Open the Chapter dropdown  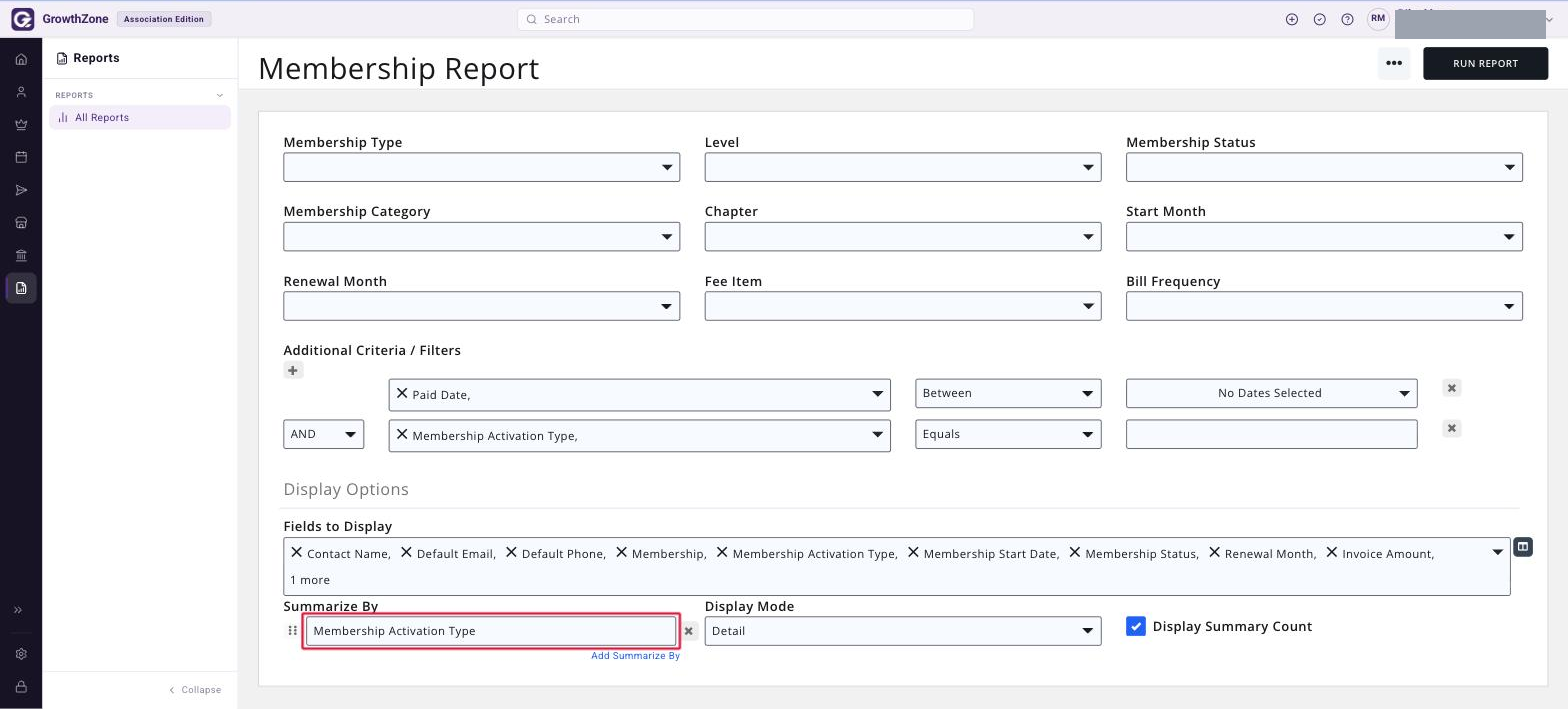click(903, 237)
